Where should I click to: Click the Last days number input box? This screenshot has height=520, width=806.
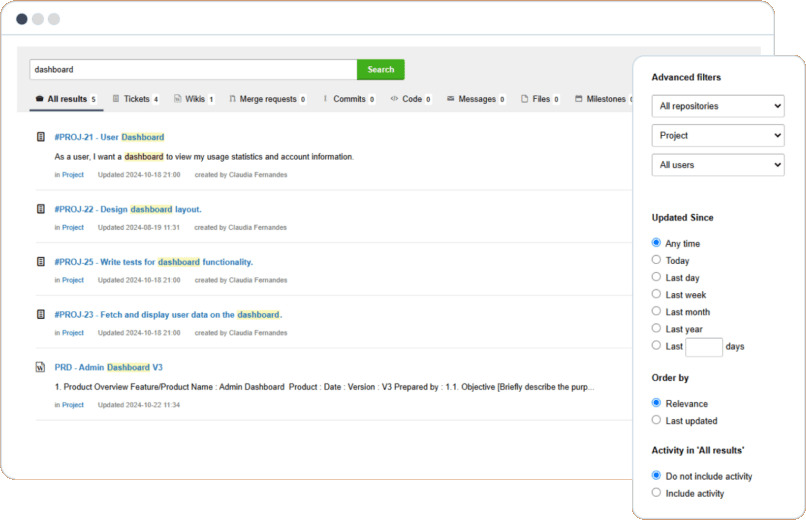(704, 347)
